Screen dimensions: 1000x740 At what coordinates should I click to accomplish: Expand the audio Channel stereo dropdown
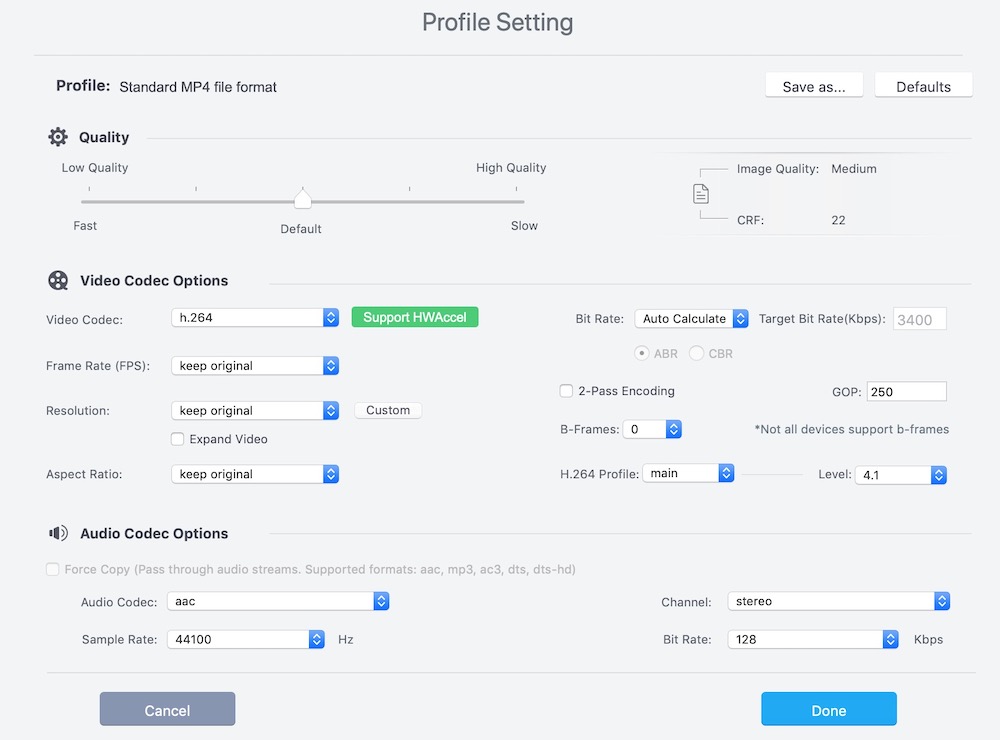click(x=838, y=602)
